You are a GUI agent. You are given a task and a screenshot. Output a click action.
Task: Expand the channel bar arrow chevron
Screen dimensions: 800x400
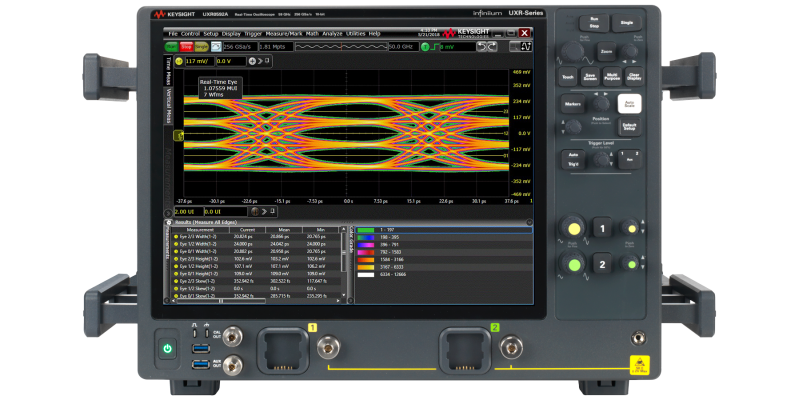tap(260, 61)
